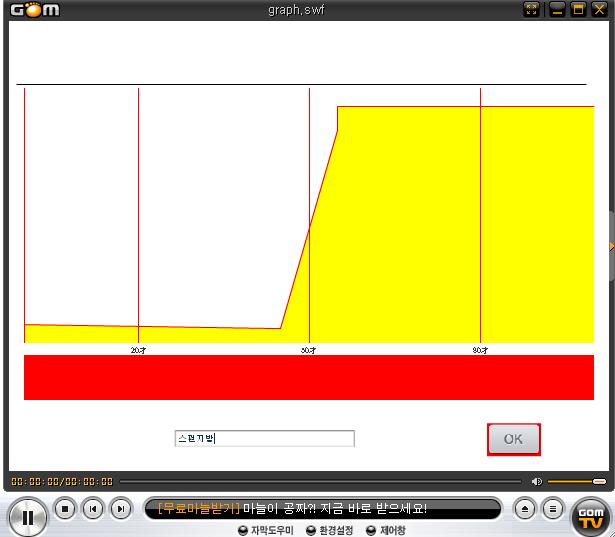Toggle 자막도우미 subtitle helper
Viewport: 615px width, 537px height.
(267, 530)
